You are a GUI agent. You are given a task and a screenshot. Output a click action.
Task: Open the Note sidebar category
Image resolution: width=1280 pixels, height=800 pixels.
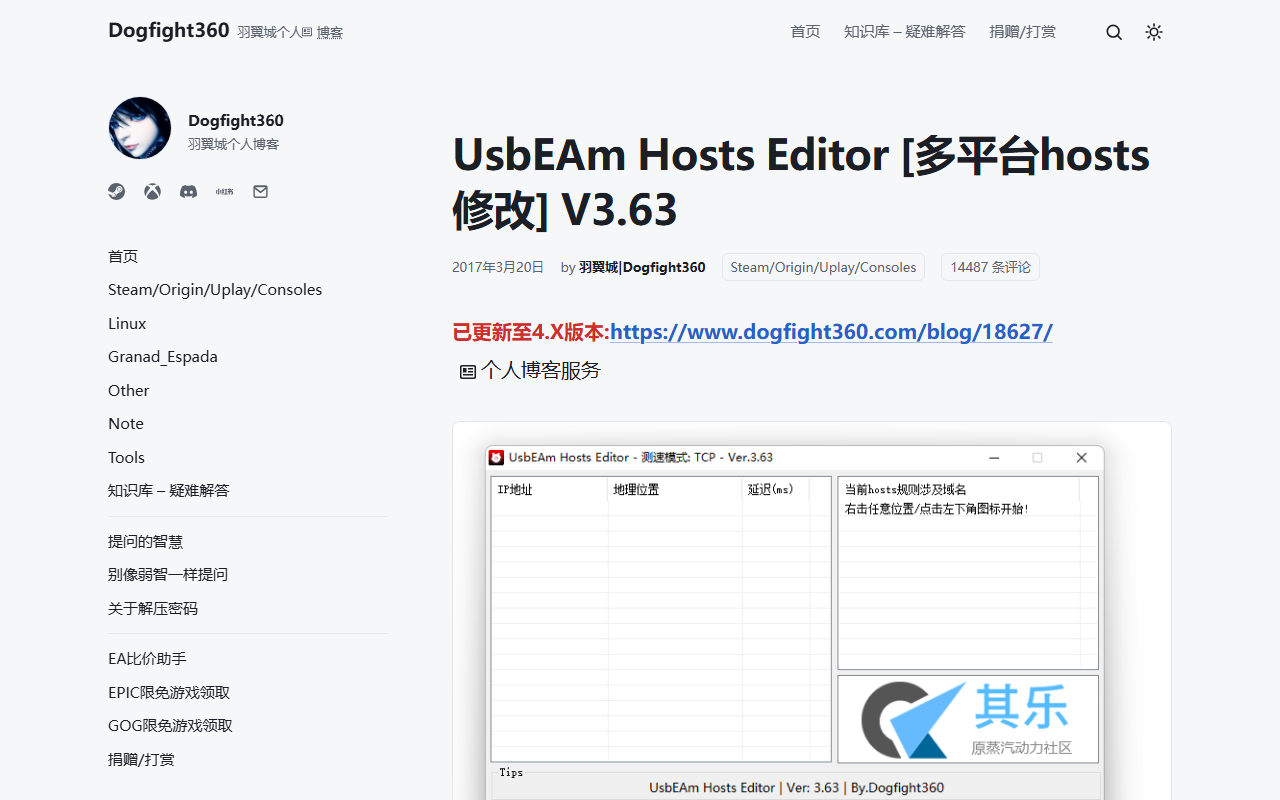[126, 424]
